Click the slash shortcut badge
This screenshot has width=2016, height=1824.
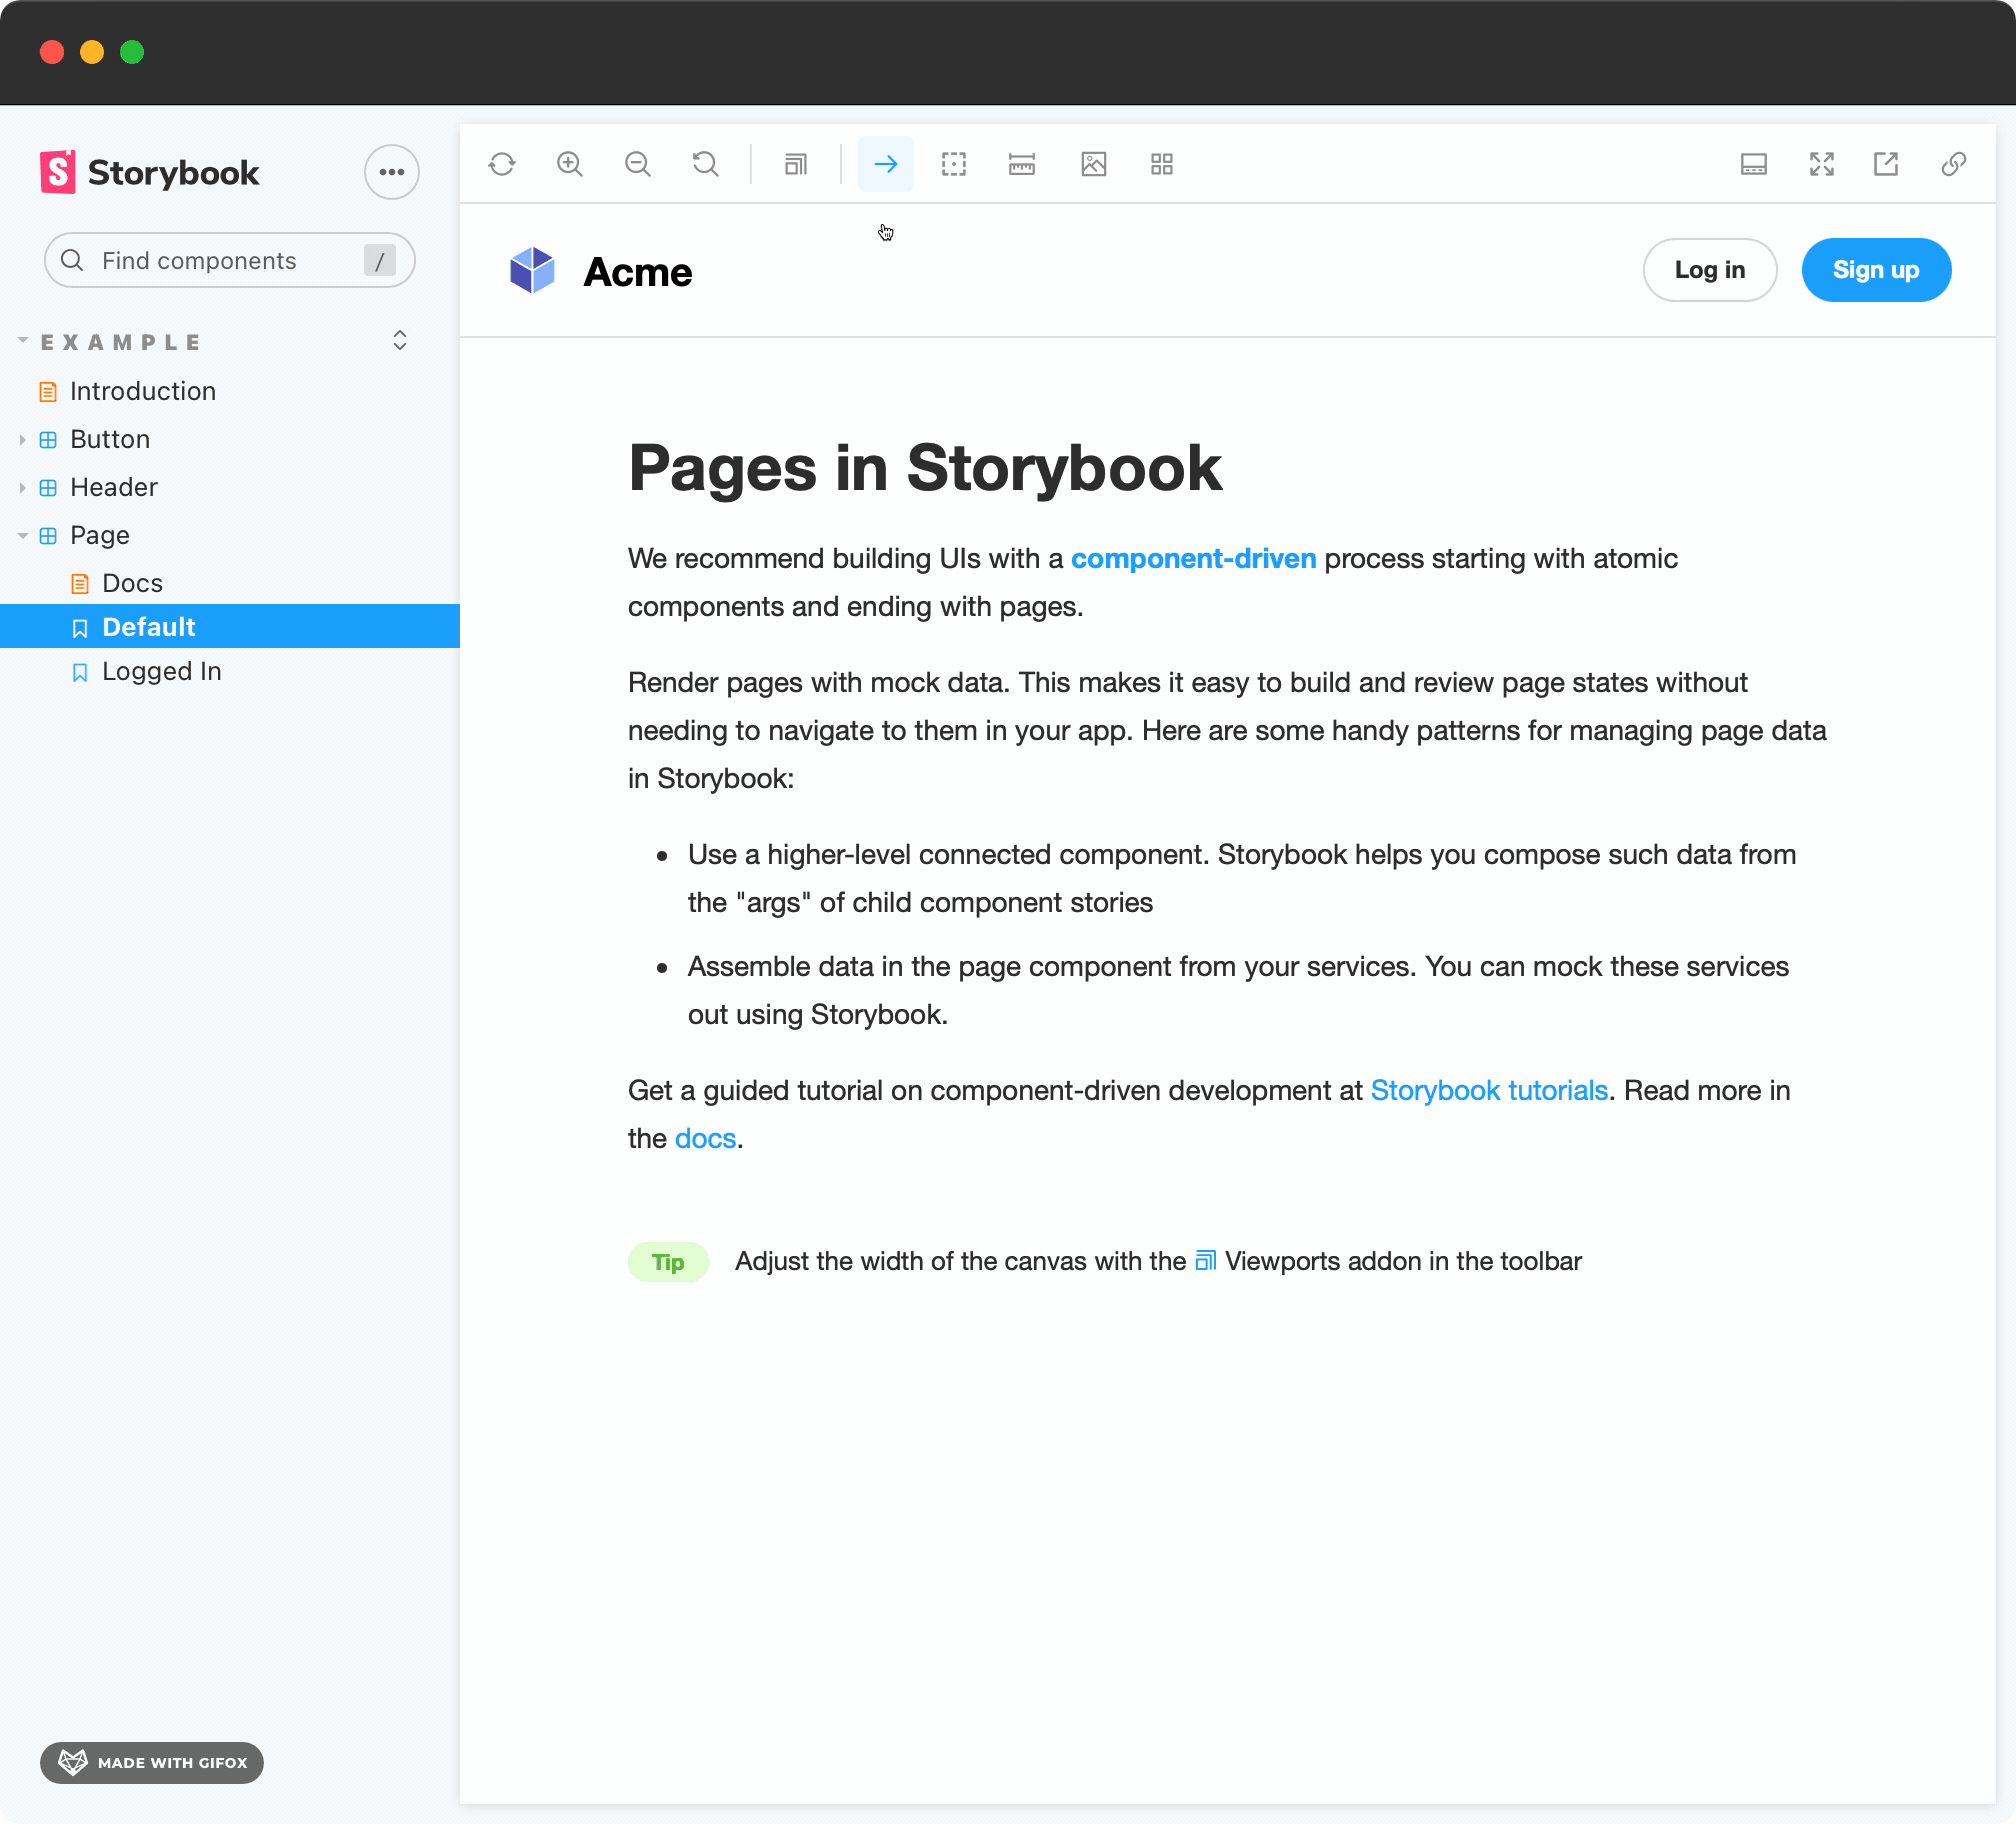coord(380,261)
